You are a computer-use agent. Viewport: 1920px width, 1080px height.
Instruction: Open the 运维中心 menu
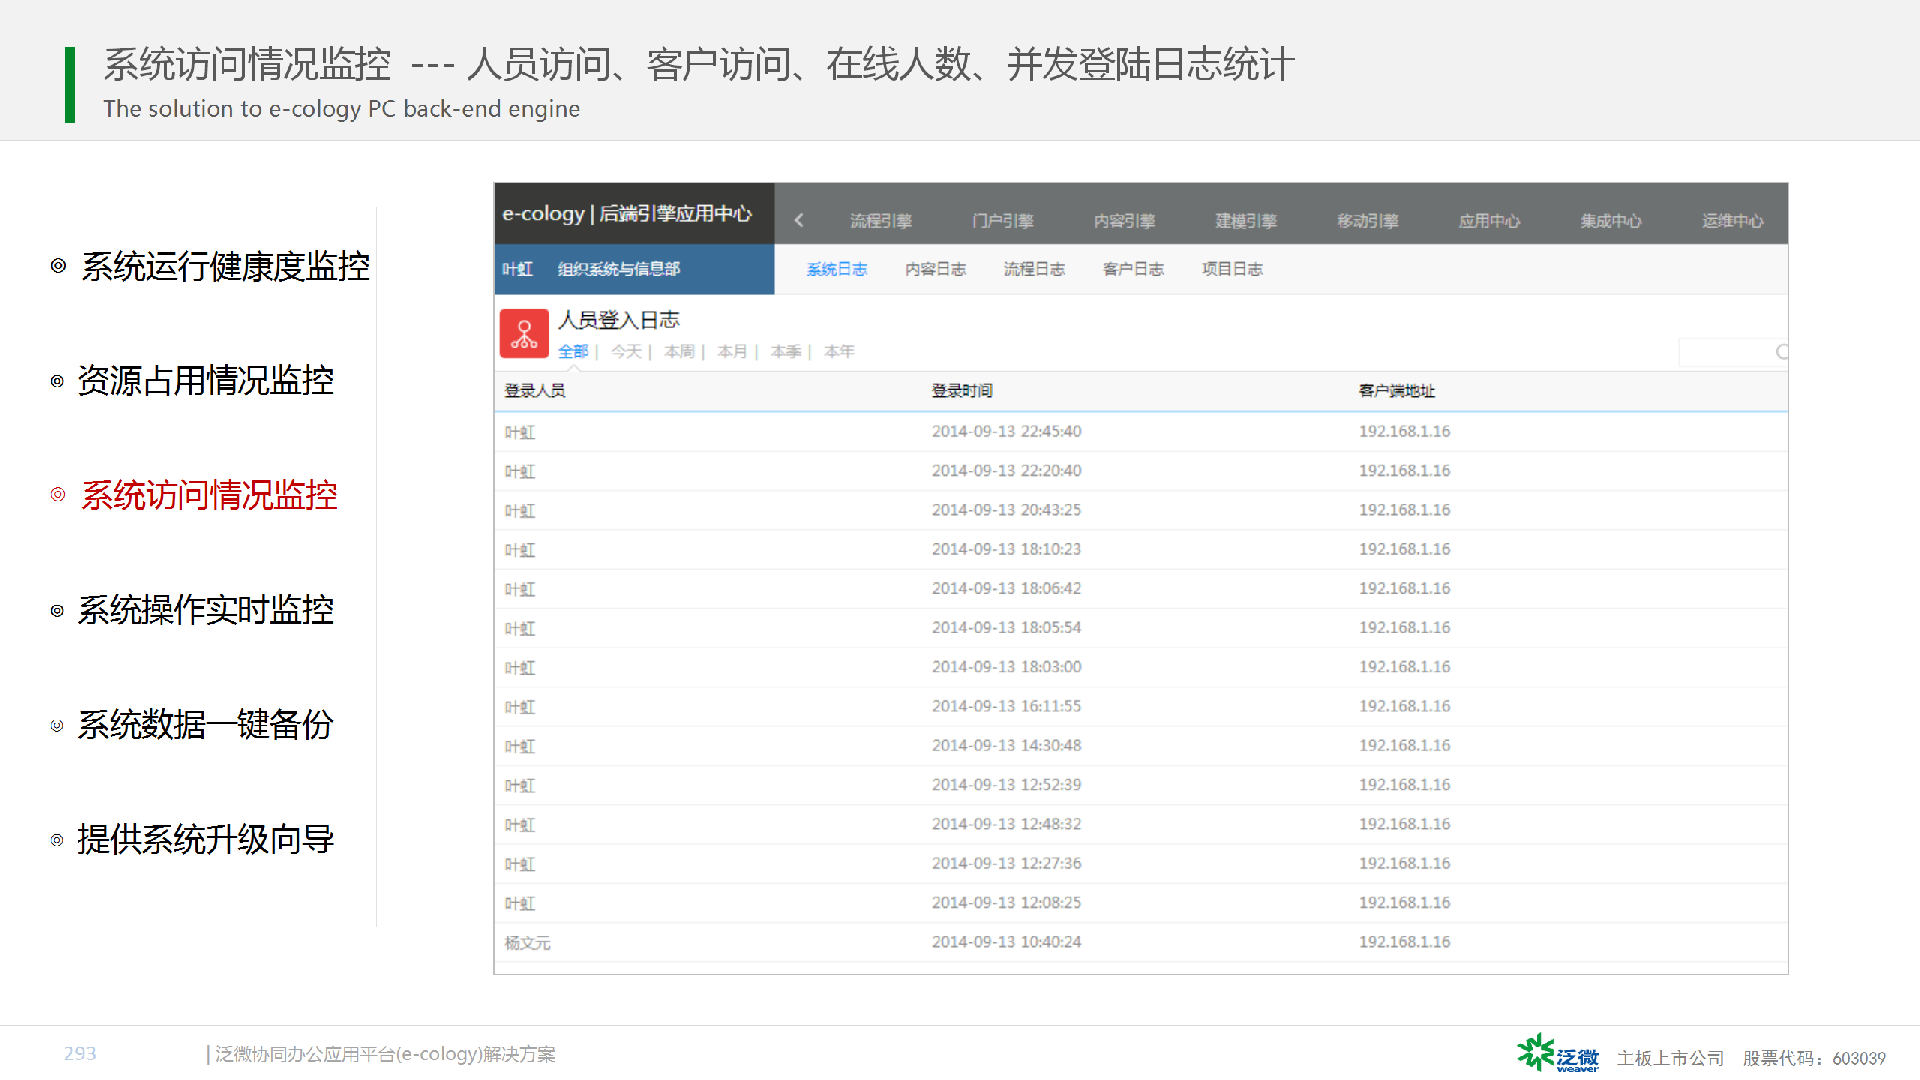(1733, 221)
